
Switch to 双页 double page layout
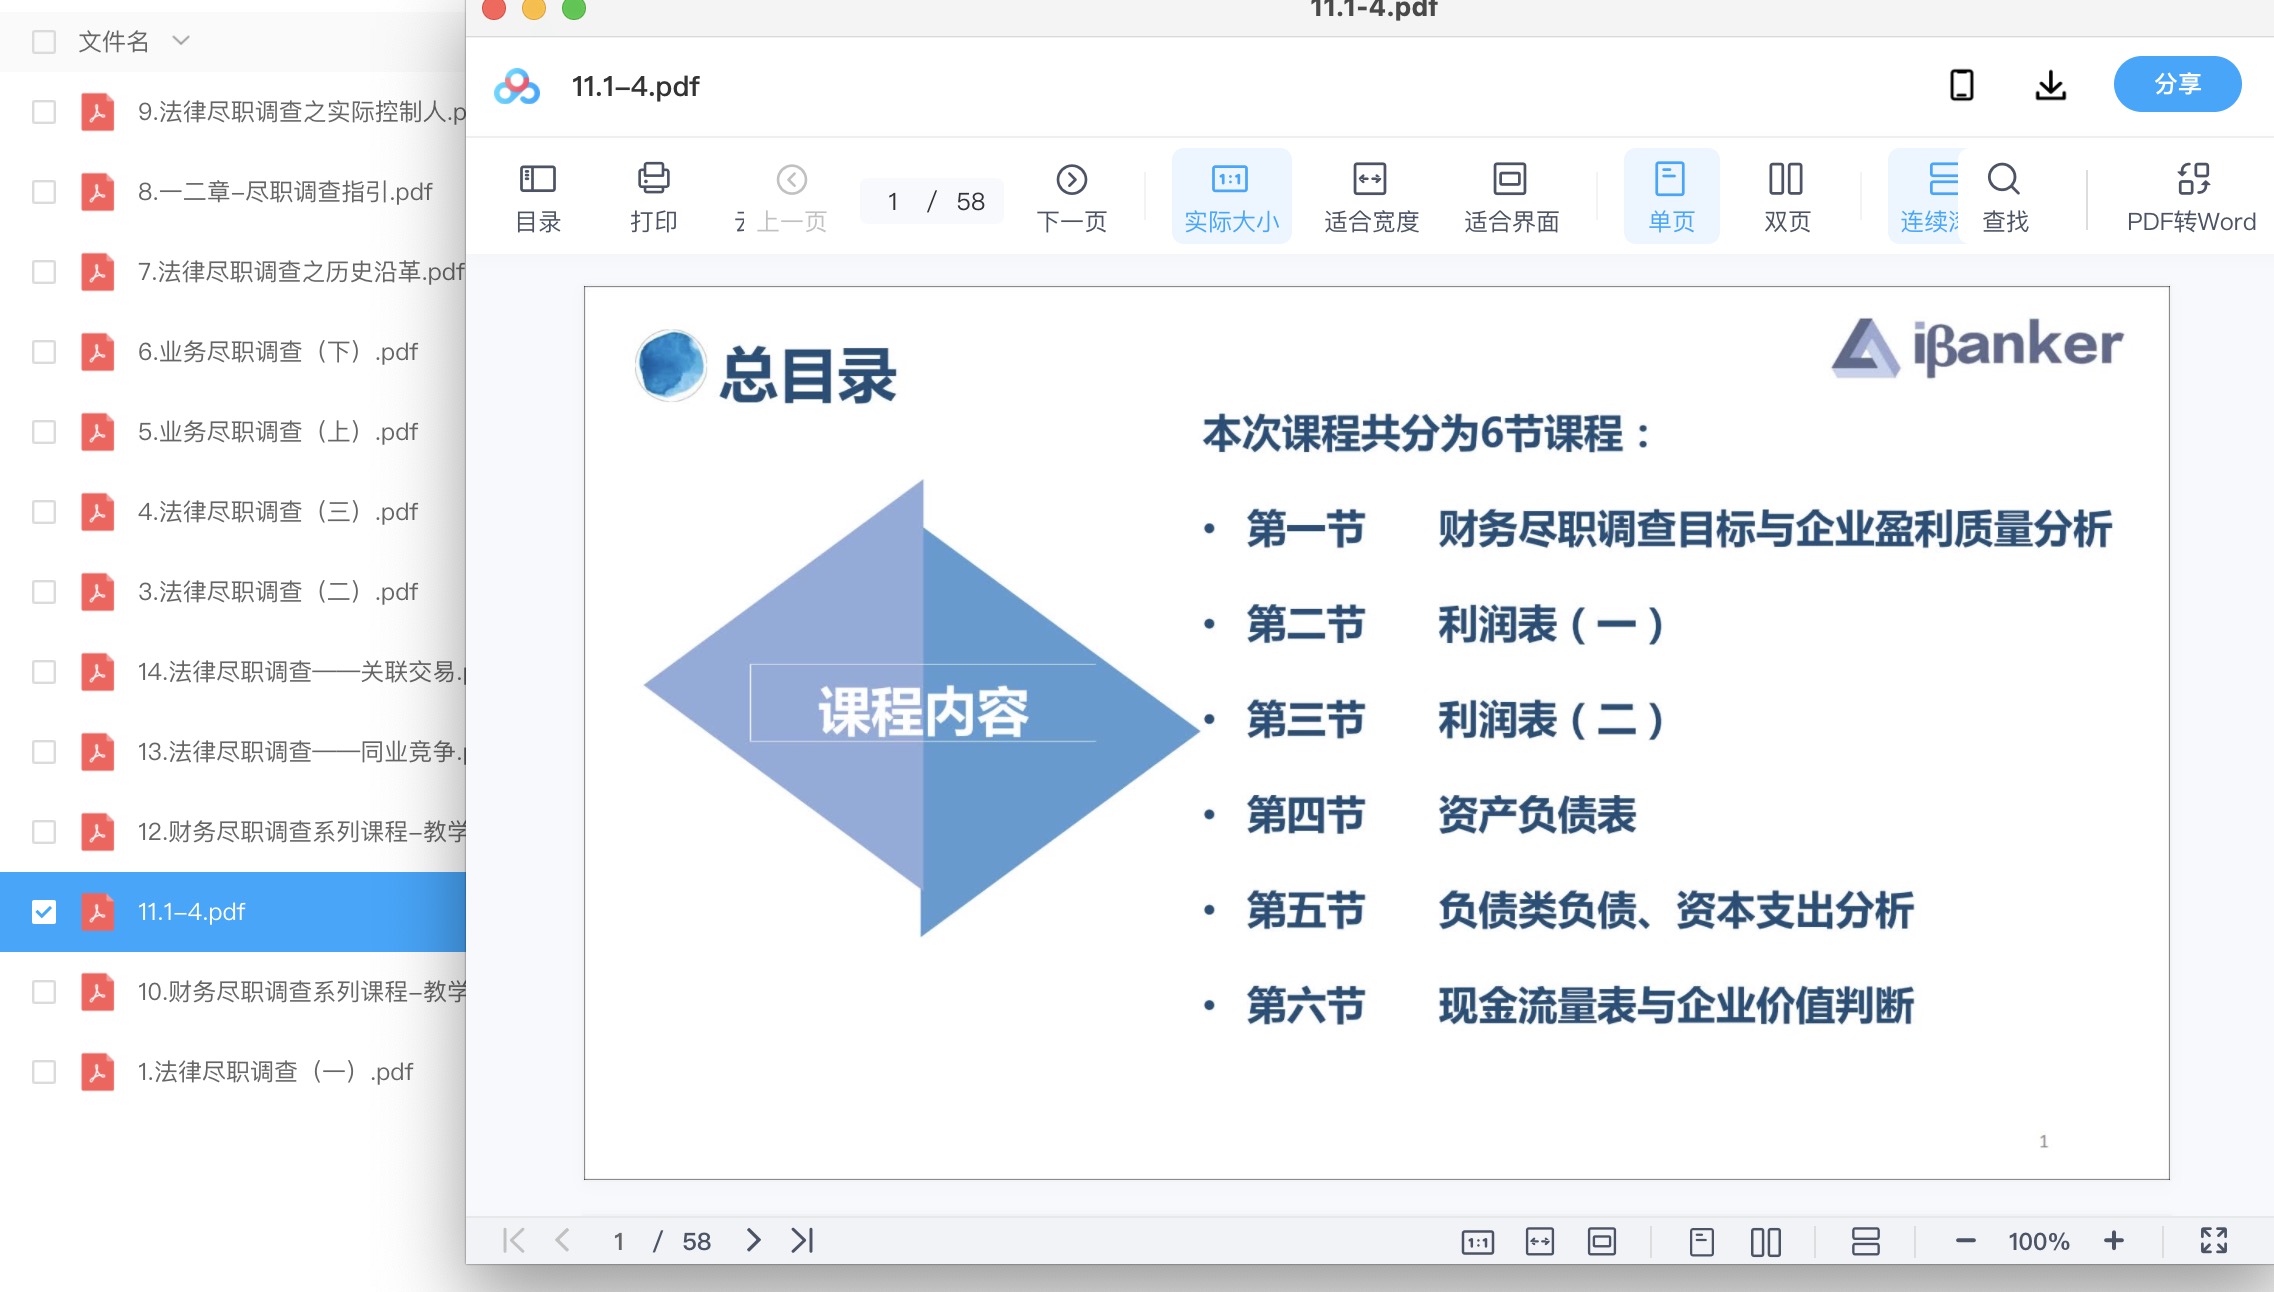[1786, 197]
